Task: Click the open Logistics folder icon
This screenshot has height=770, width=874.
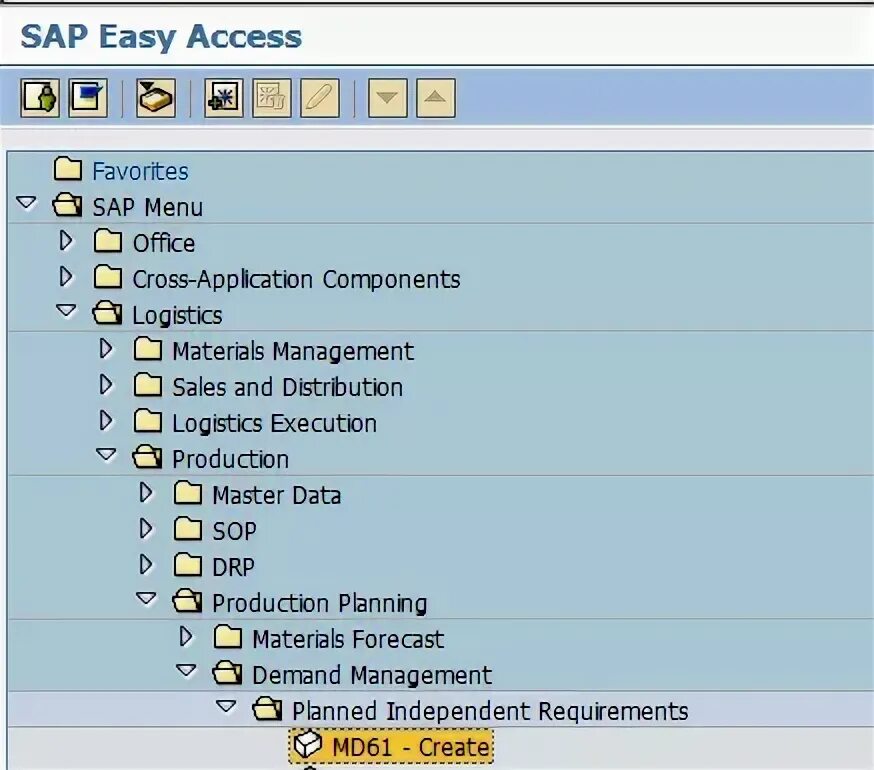Action: point(108,313)
